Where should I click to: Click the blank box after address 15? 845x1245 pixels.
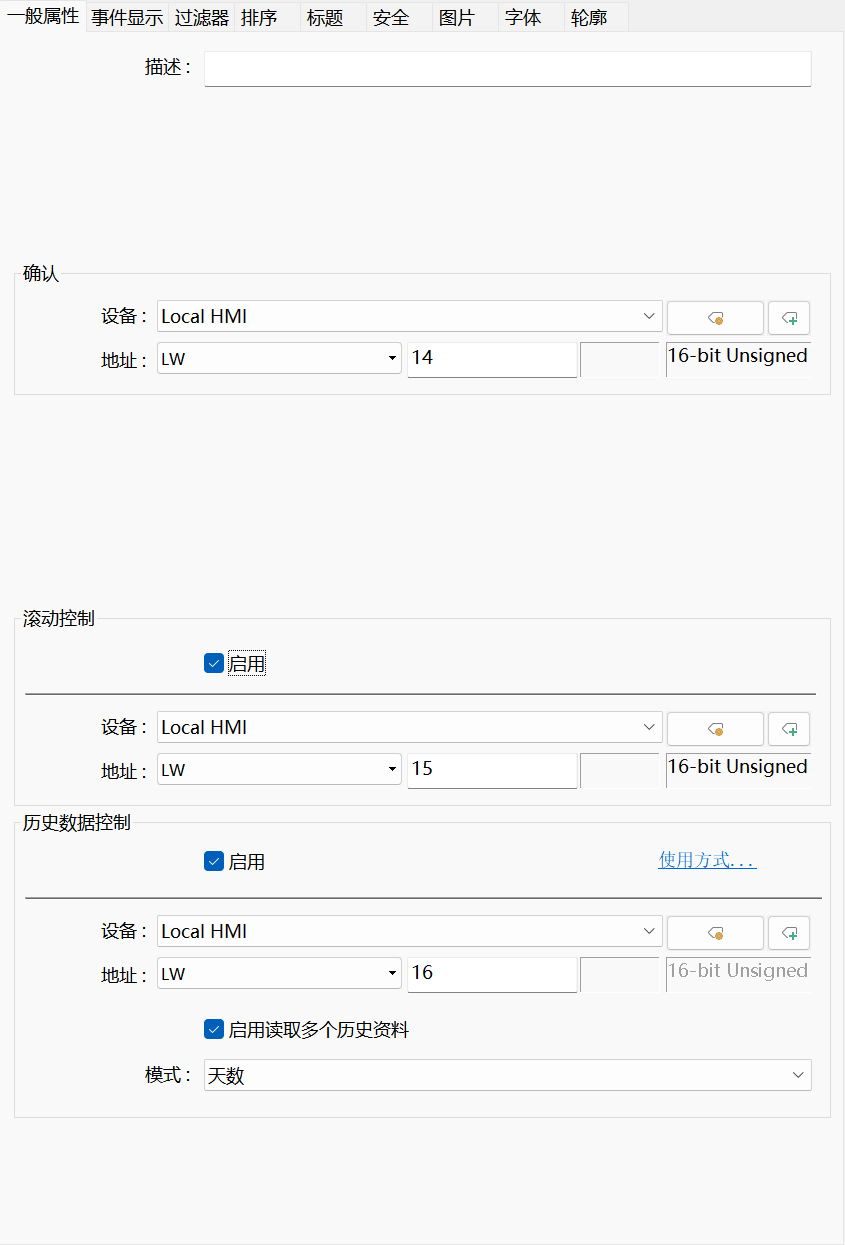[x=620, y=770]
